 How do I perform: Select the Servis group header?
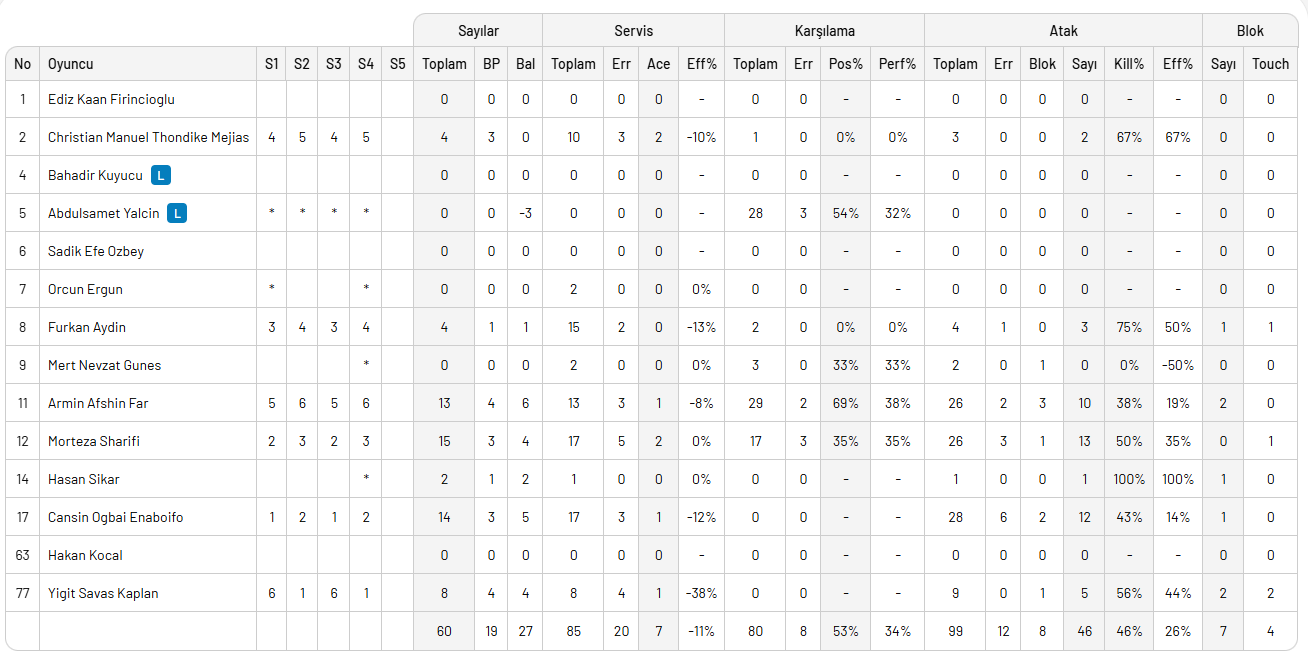[633, 31]
